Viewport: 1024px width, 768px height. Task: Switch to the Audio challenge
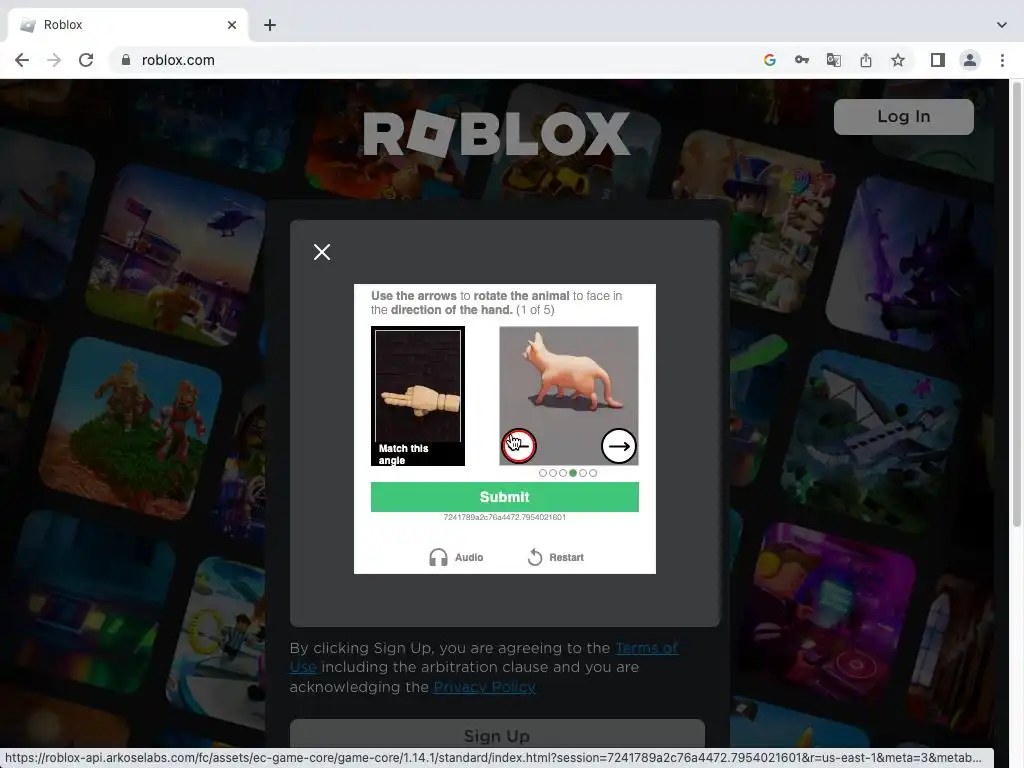coord(456,557)
